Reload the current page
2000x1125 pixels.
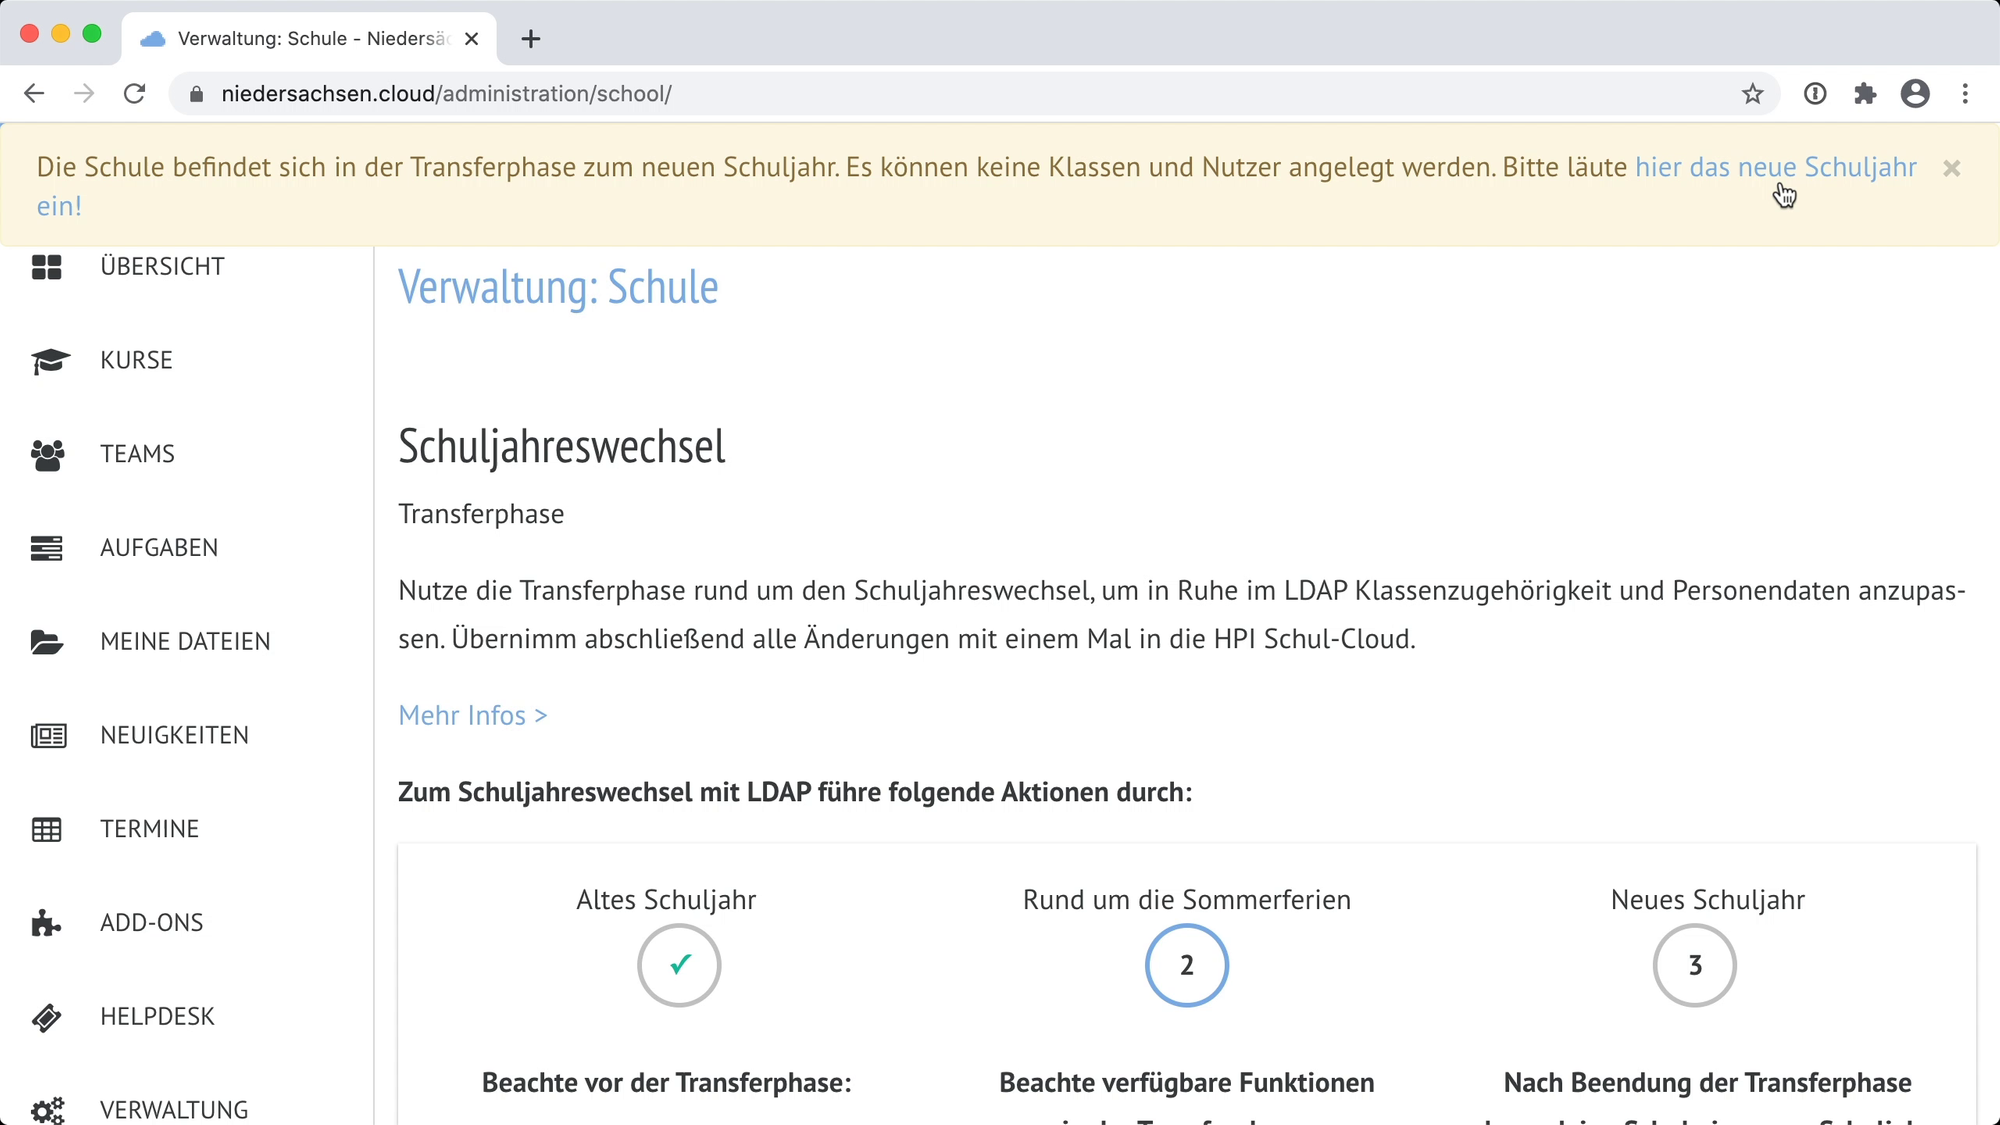tap(135, 93)
